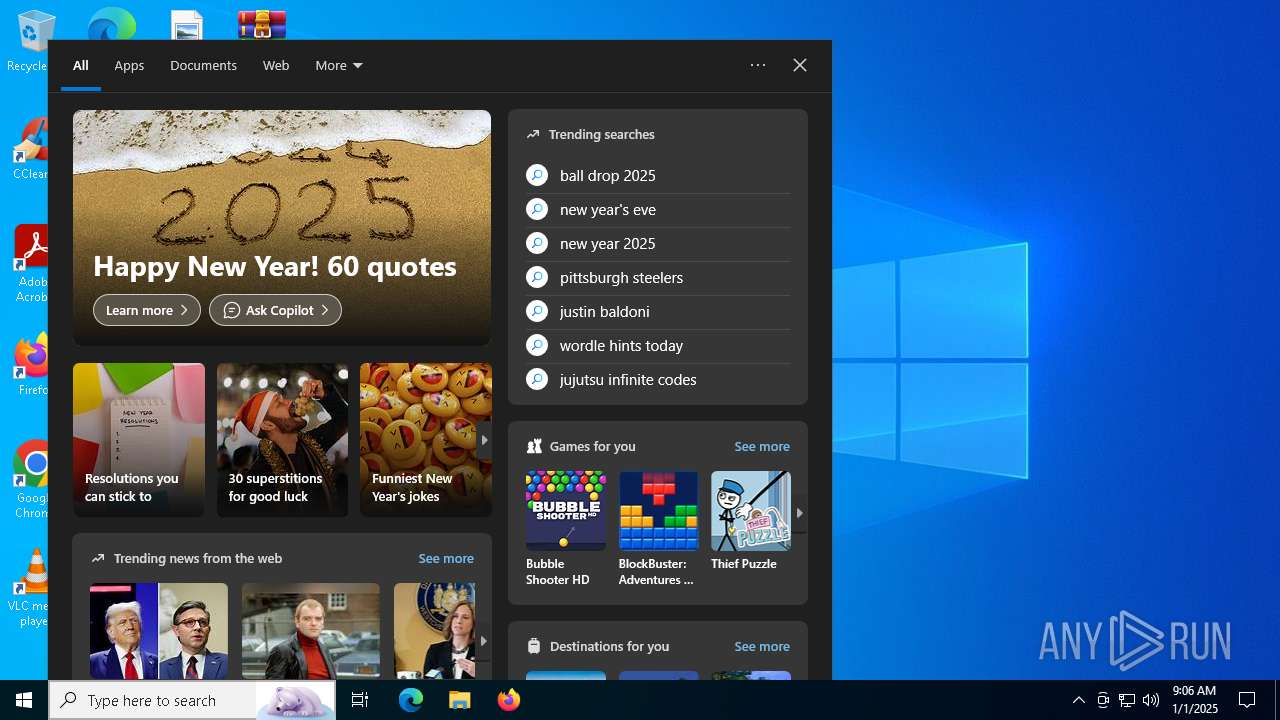Select Recycle Bin desktop icon

(32, 40)
